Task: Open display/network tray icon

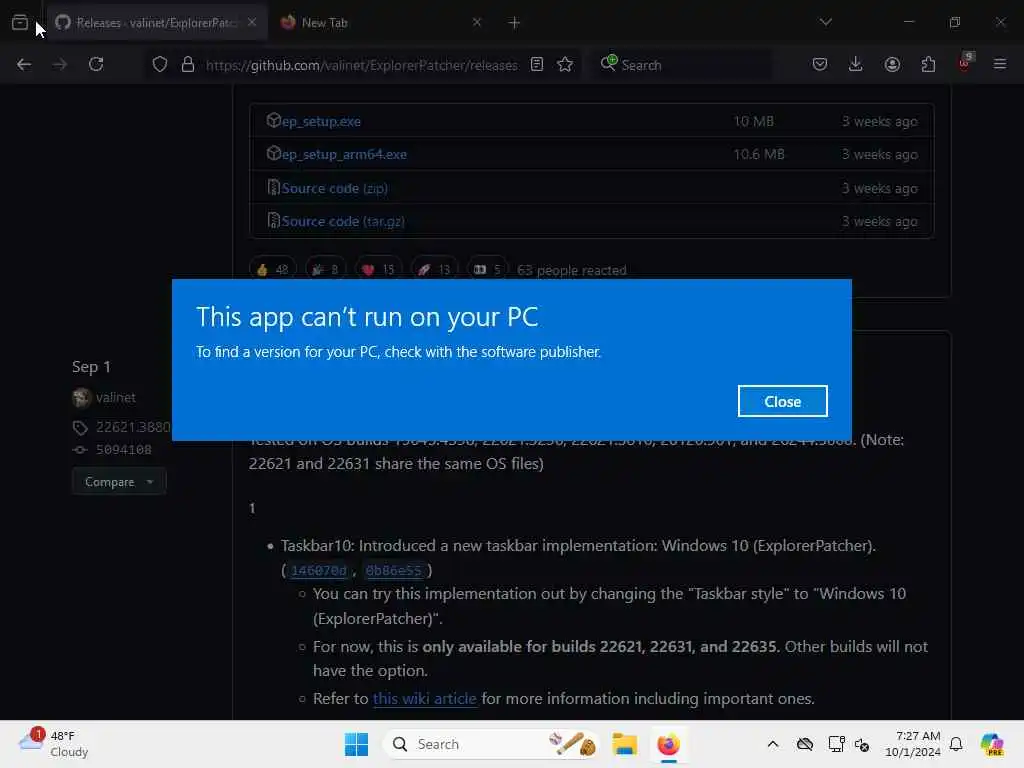Action: 836,744
